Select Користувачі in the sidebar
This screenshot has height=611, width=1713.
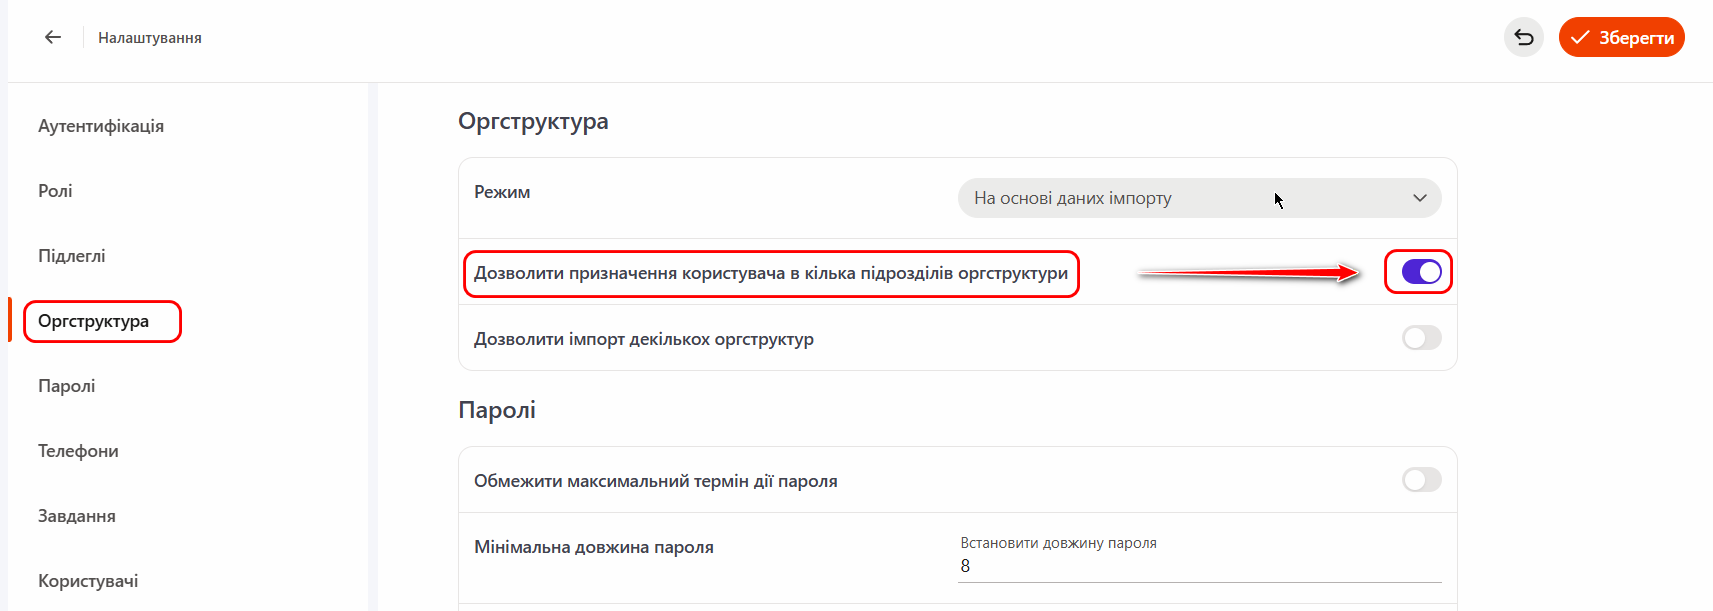coord(88,581)
